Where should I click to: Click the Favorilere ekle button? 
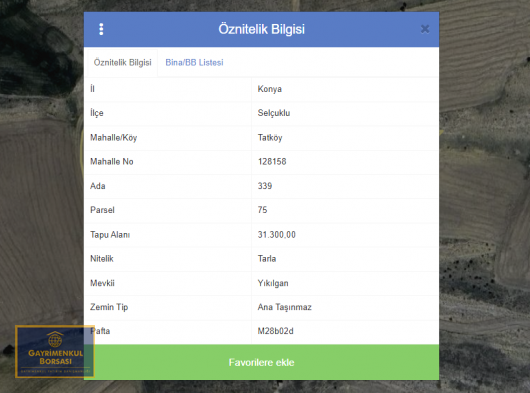click(261, 362)
